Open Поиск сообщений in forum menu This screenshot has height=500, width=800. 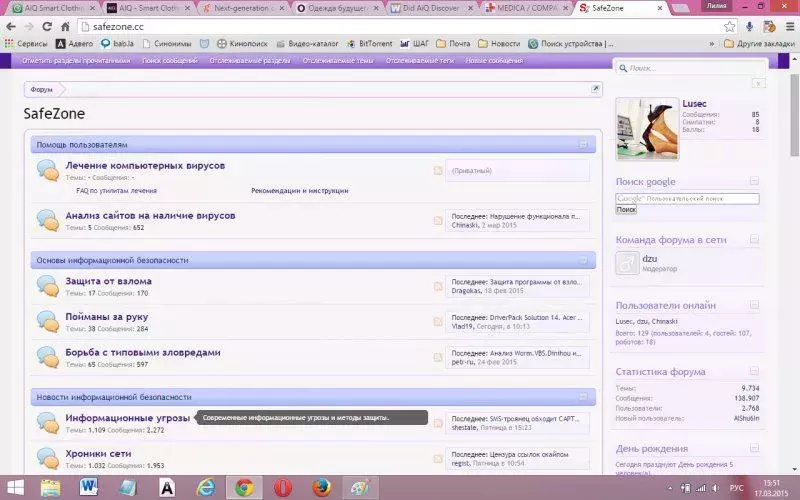tap(170, 61)
